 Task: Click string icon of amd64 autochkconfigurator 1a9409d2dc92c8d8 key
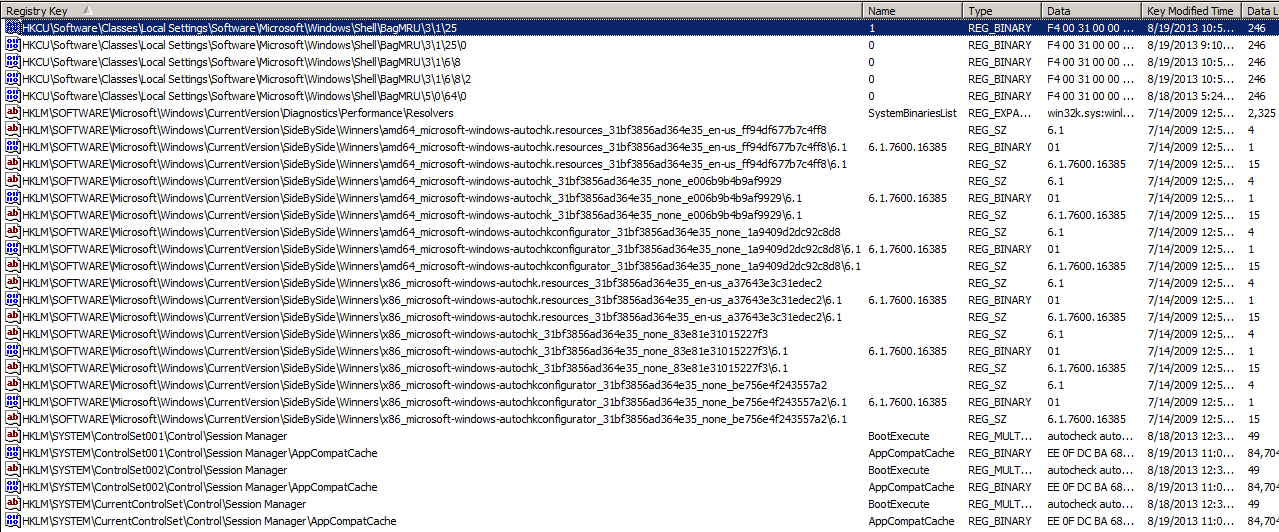point(13,232)
